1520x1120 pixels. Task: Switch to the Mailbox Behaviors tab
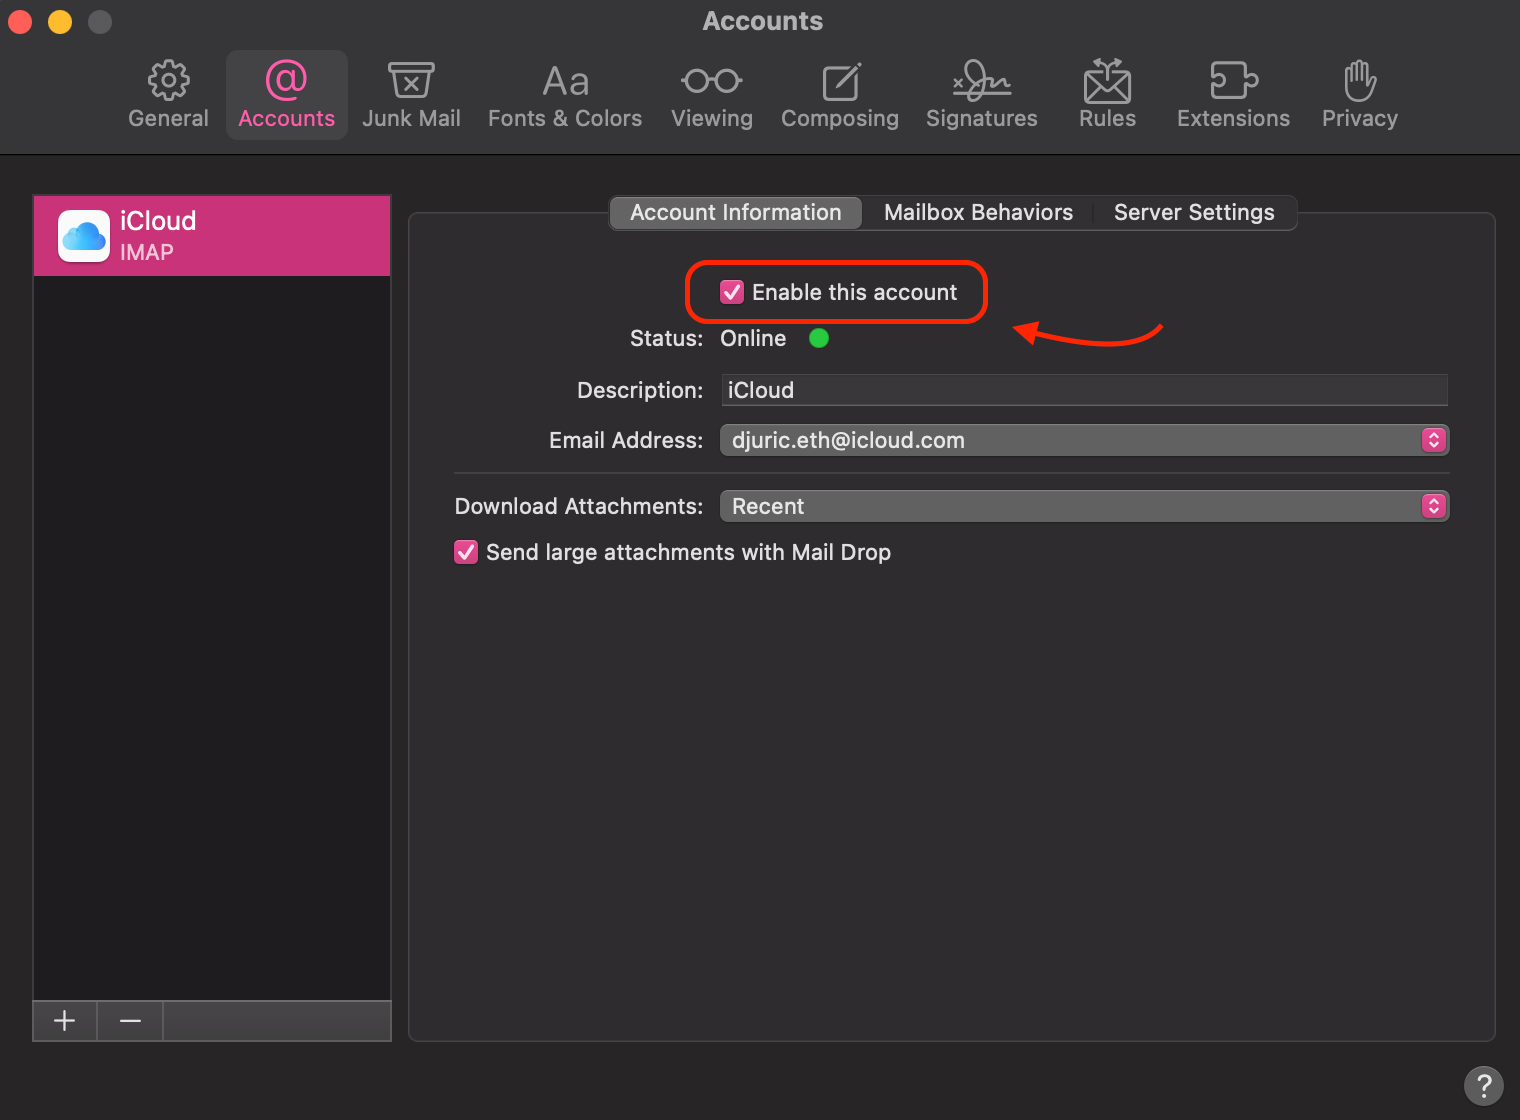tap(978, 212)
